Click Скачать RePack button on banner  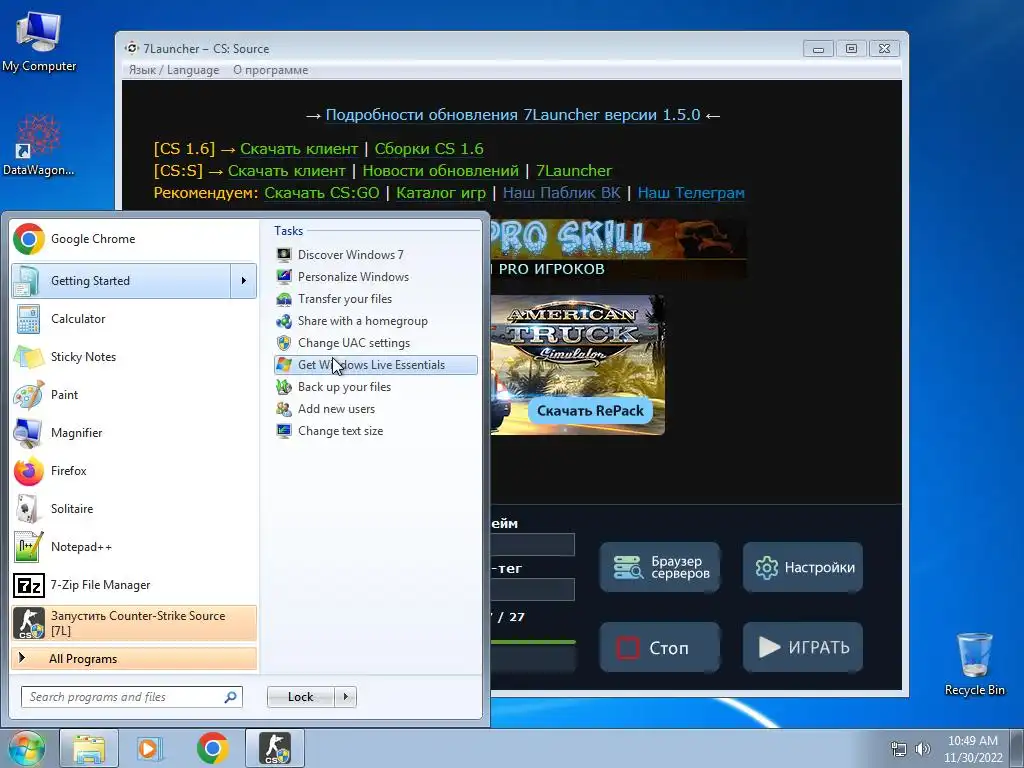coord(590,411)
